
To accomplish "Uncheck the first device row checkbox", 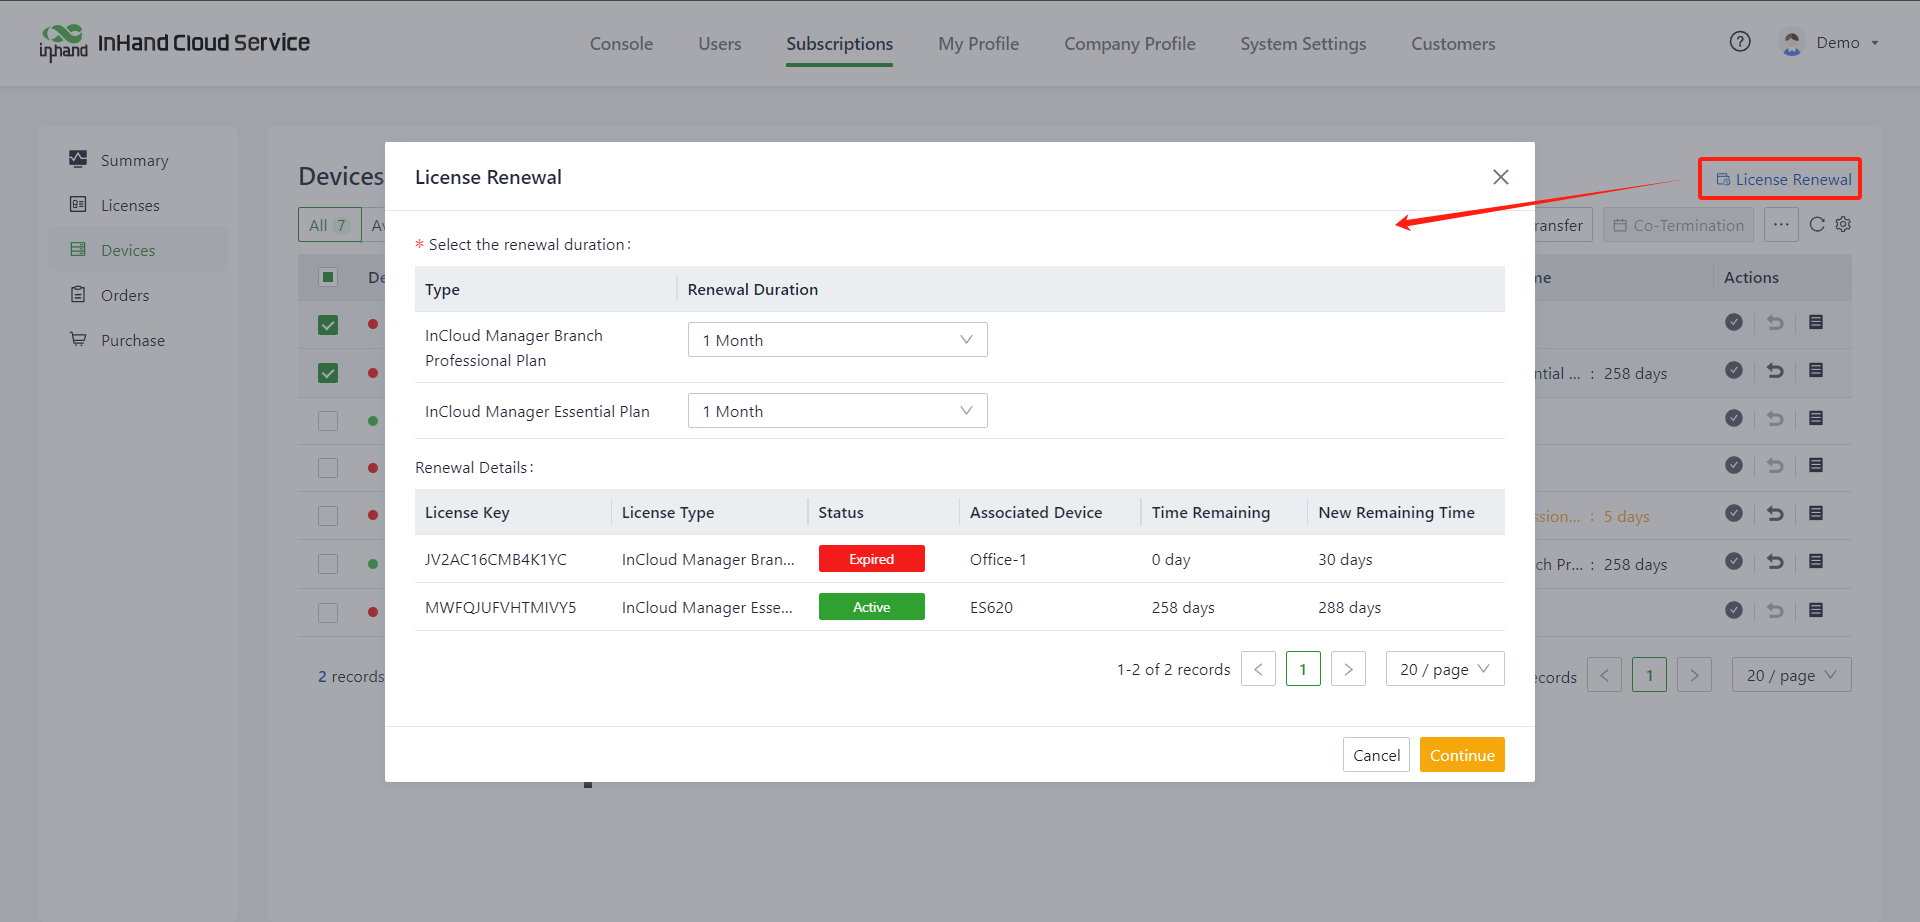I will (x=328, y=325).
